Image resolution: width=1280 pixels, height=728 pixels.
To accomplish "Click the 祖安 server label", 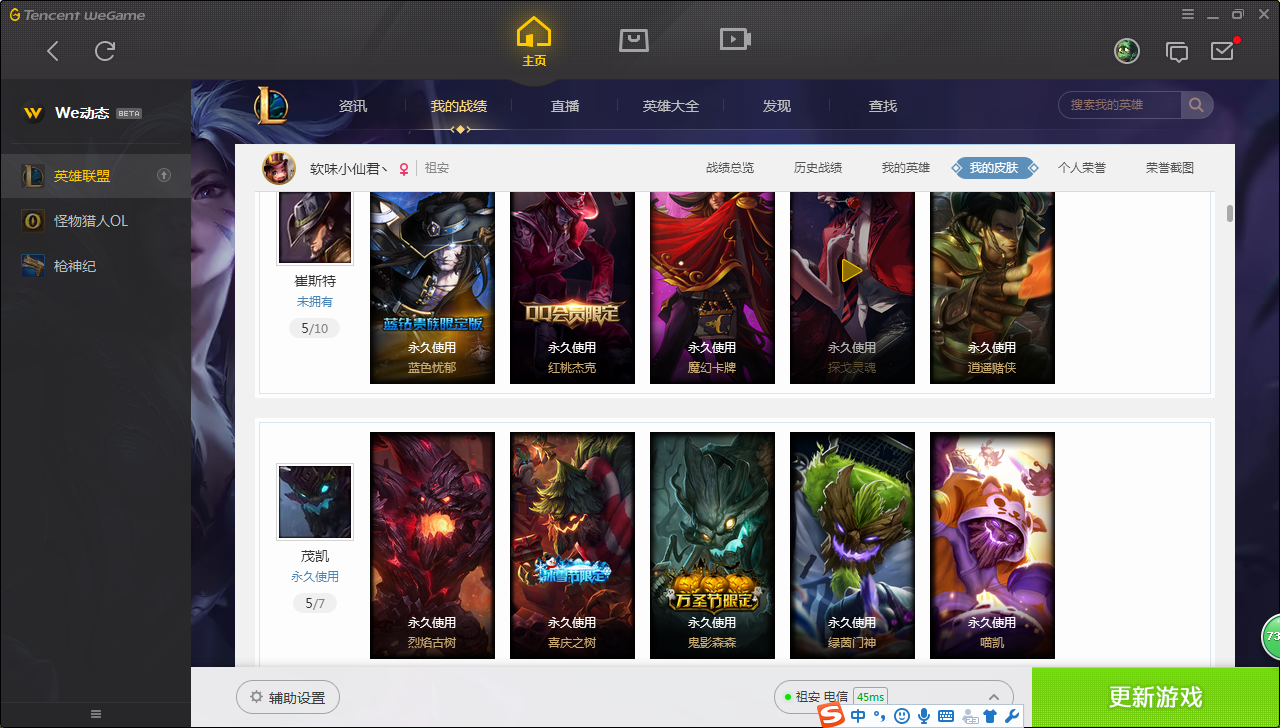I will 437,168.
